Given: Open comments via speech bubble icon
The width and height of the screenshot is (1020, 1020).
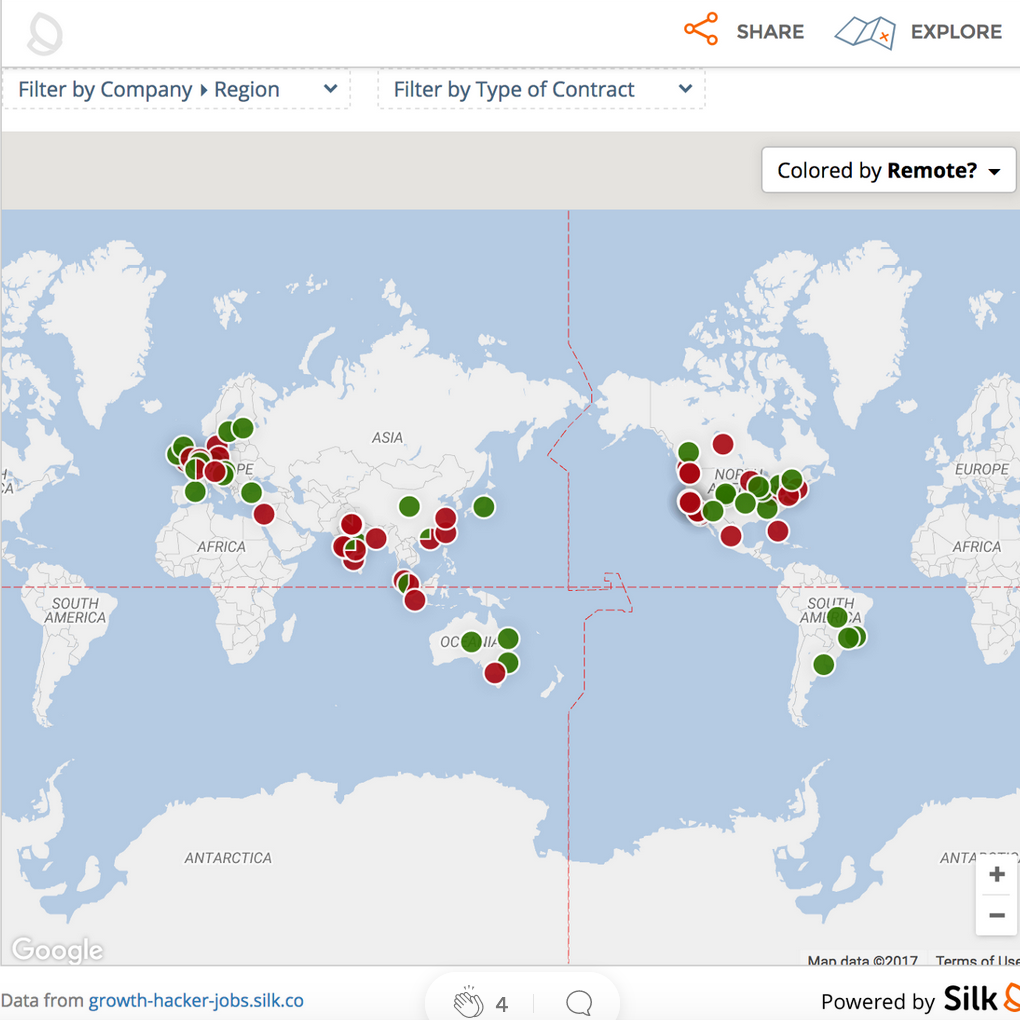Looking at the screenshot, I should click(x=578, y=1002).
